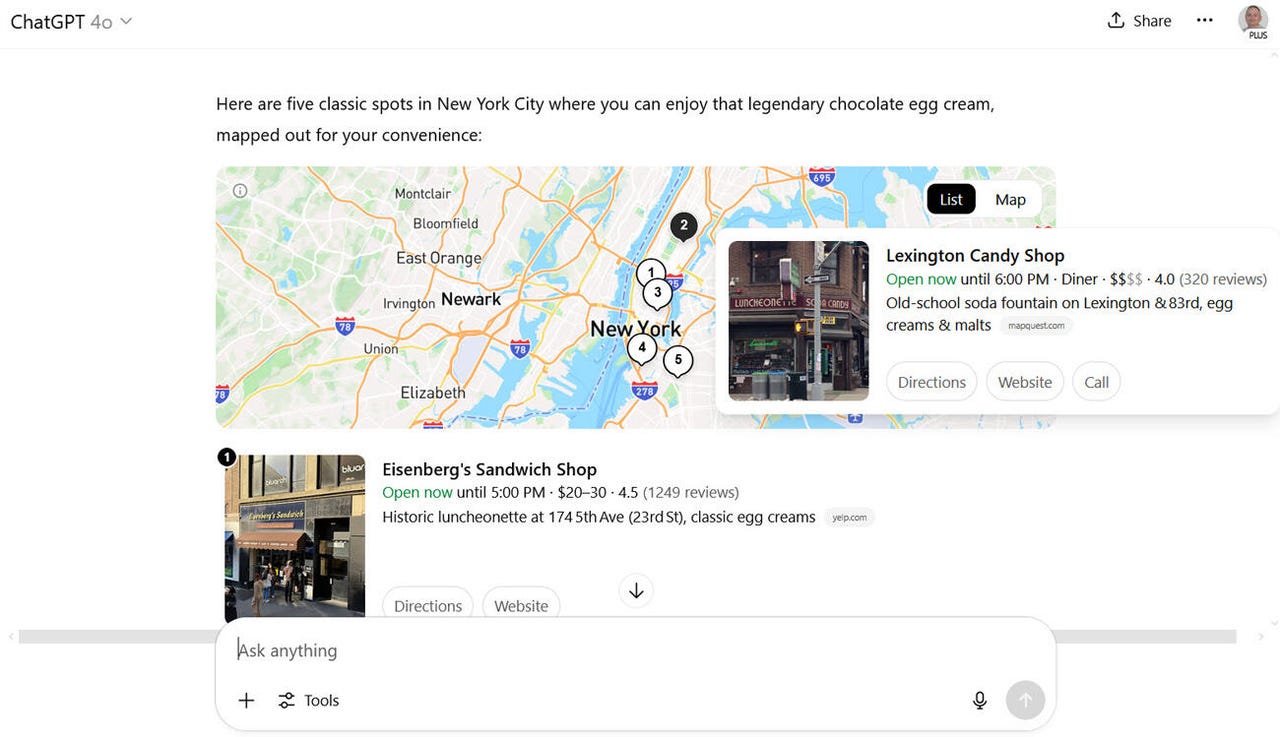The width and height of the screenshot is (1280, 737).
Task: Get Directions to Eisenberg's Sandwich Shop
Action: tap(428, 605)
